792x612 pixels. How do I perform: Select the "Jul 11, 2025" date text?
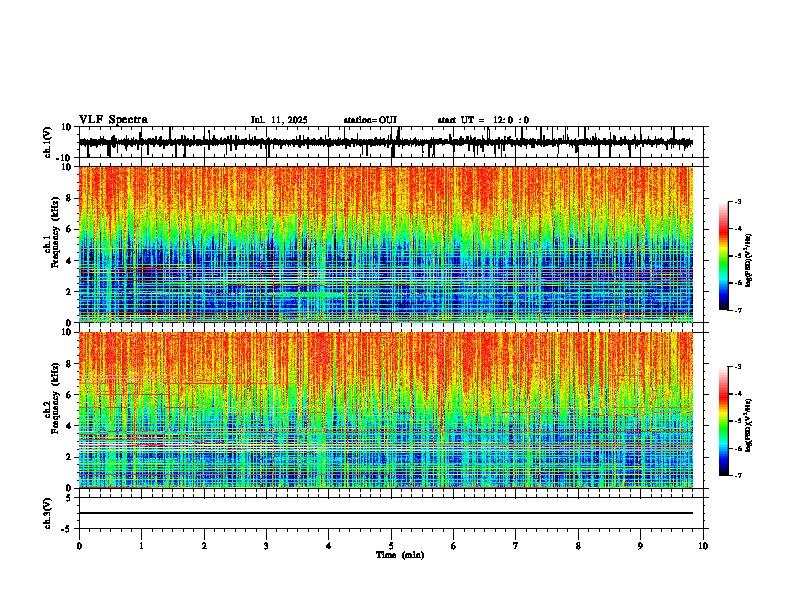(279, 120)
